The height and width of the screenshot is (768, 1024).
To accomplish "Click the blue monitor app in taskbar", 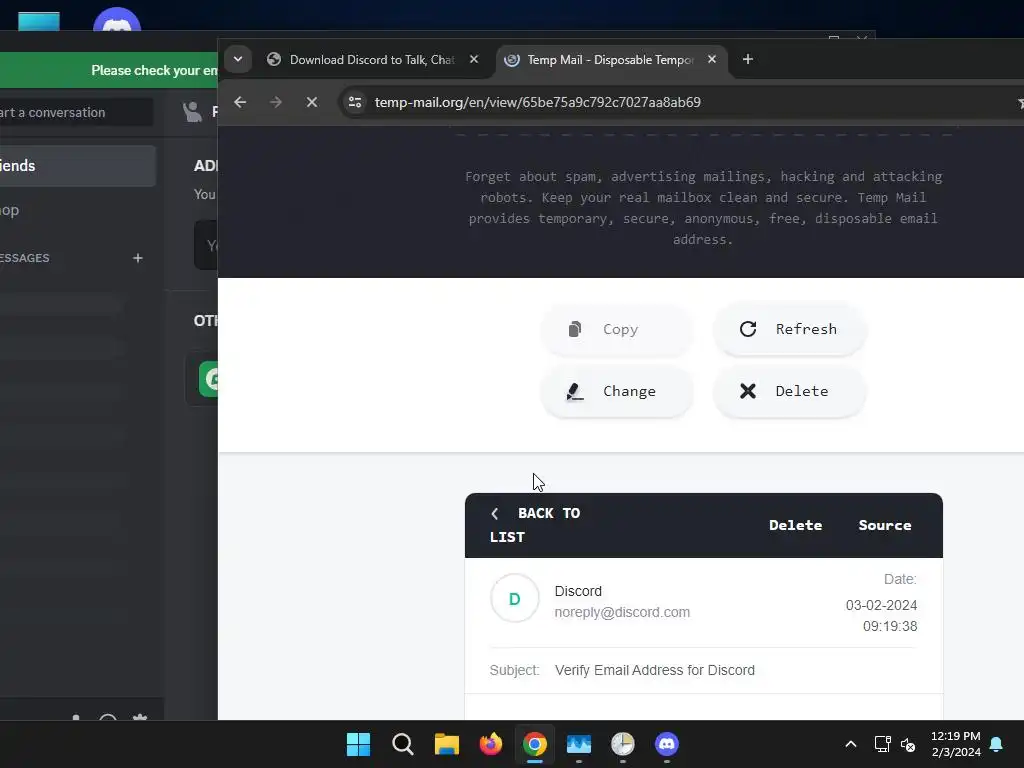I will [x=579, y=744].
